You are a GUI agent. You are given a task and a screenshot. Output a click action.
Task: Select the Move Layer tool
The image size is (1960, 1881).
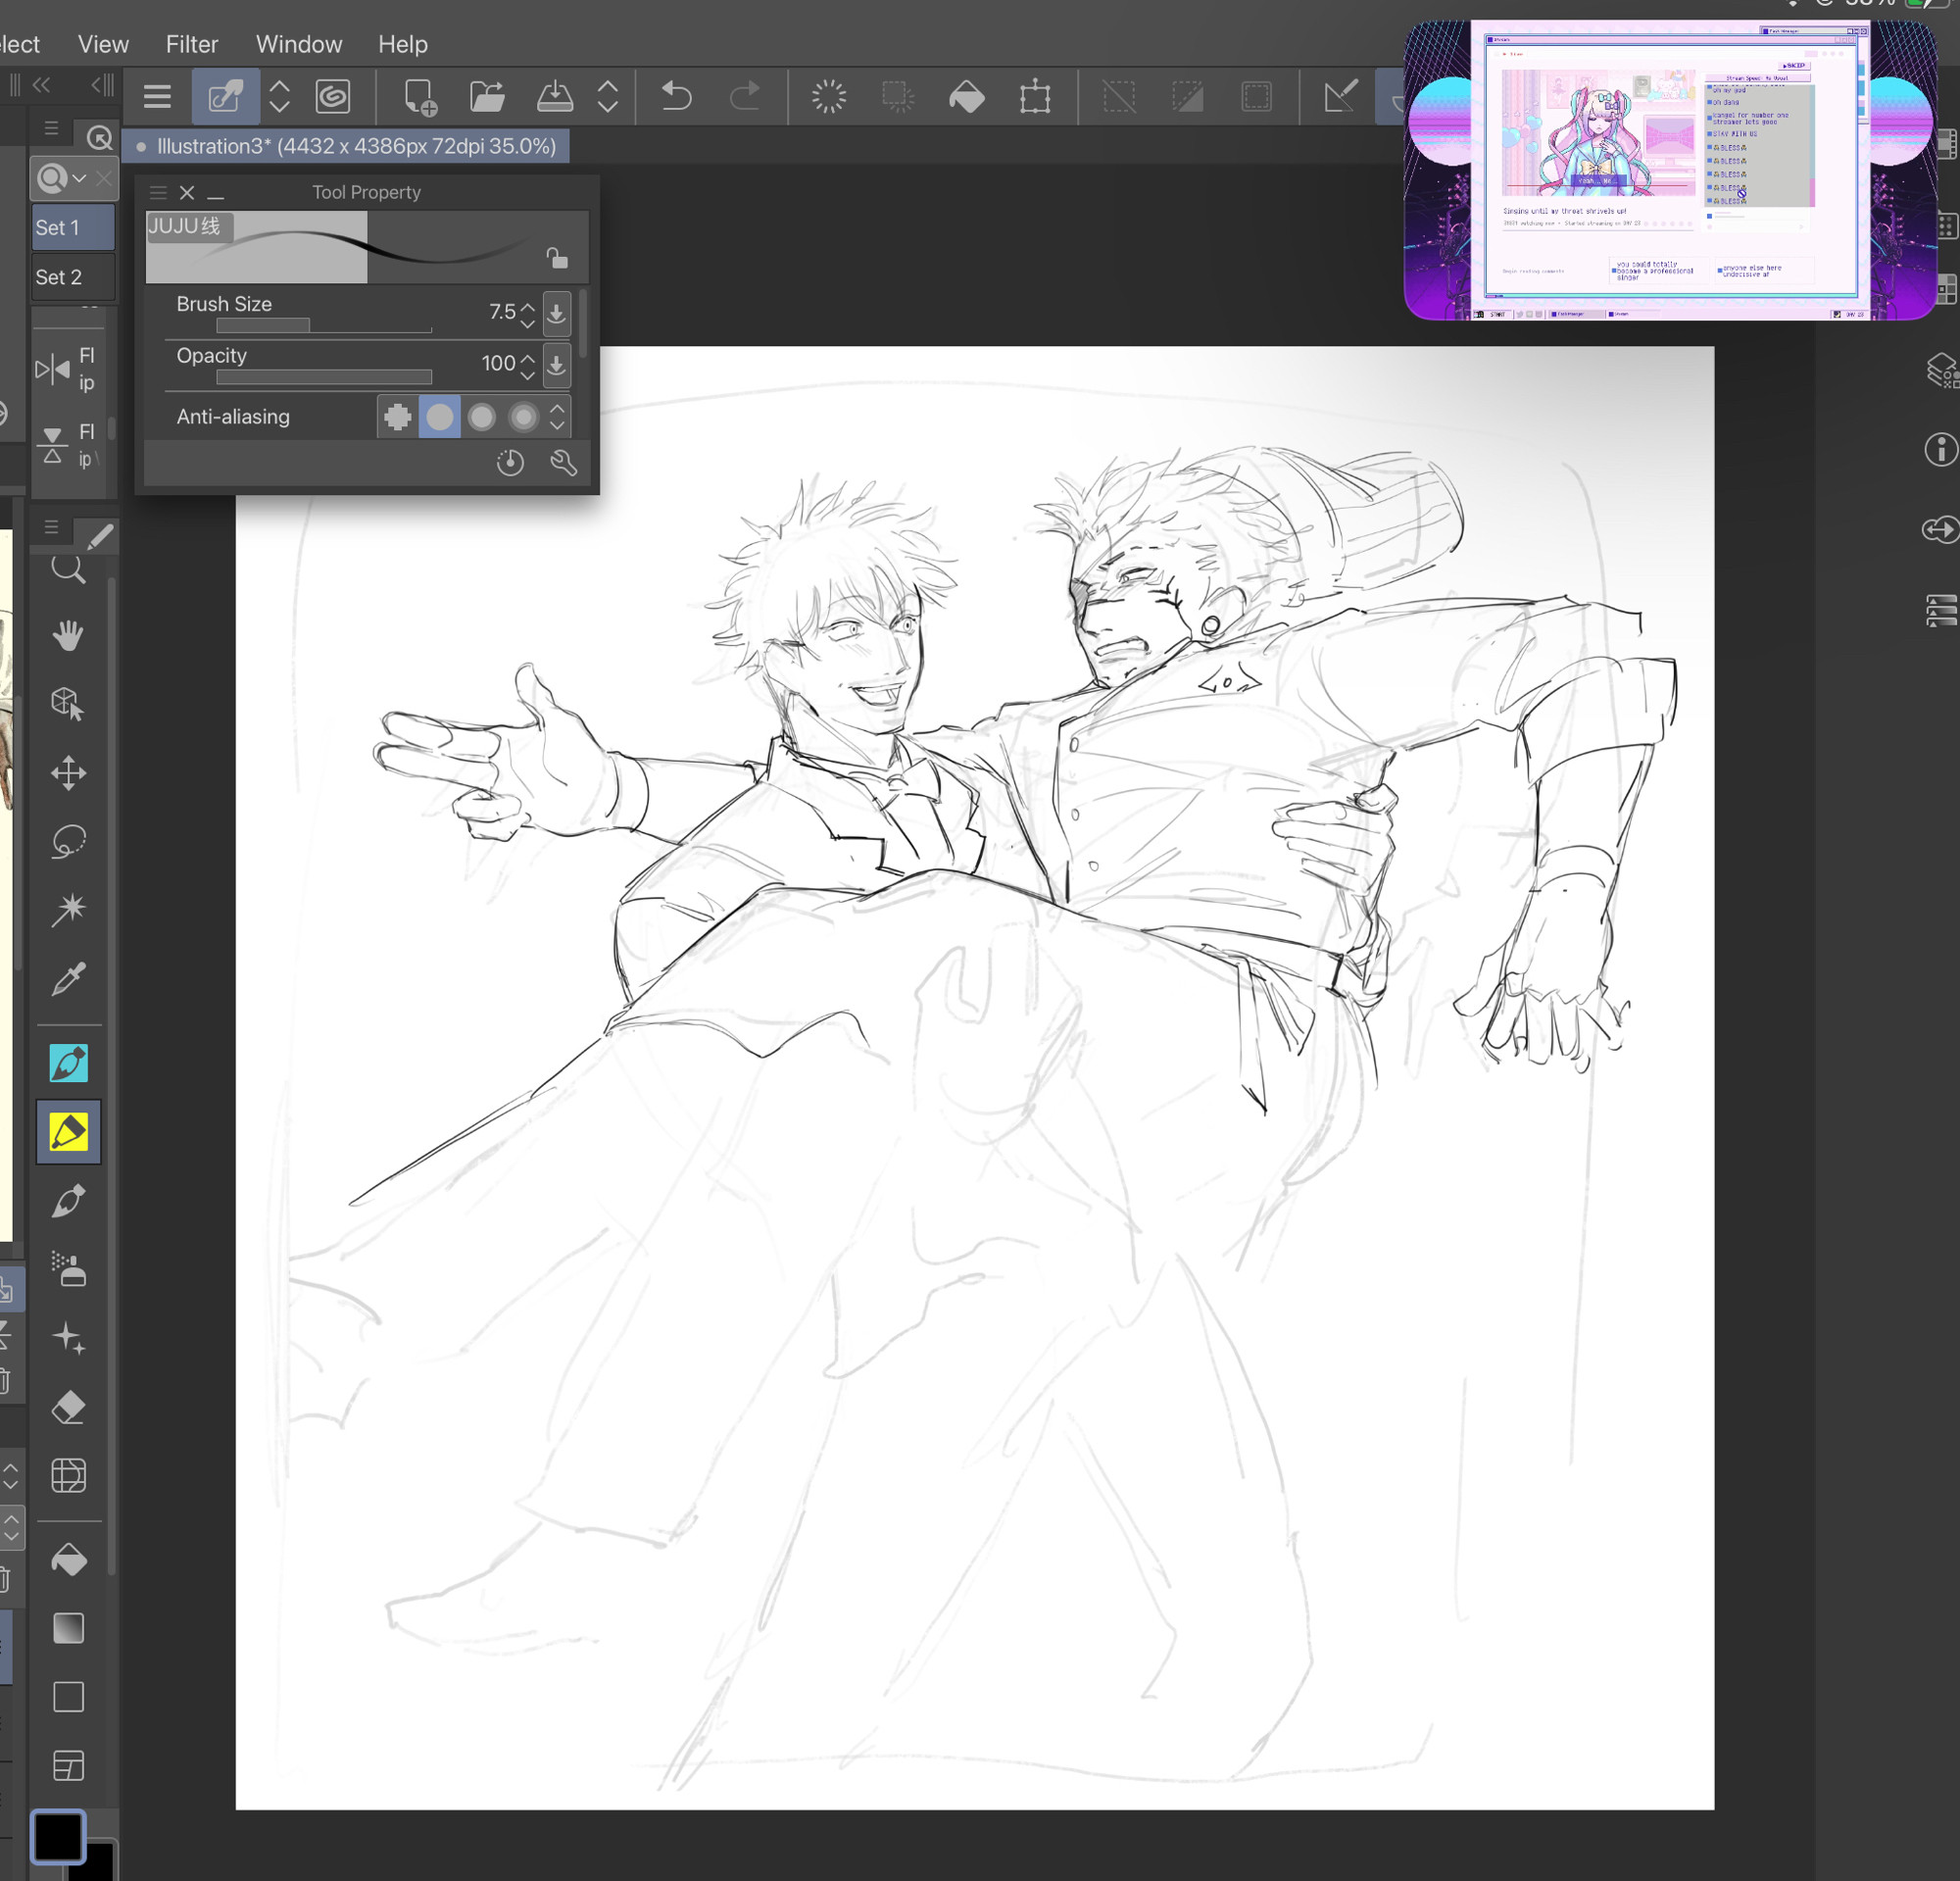[x=68, y=773]
